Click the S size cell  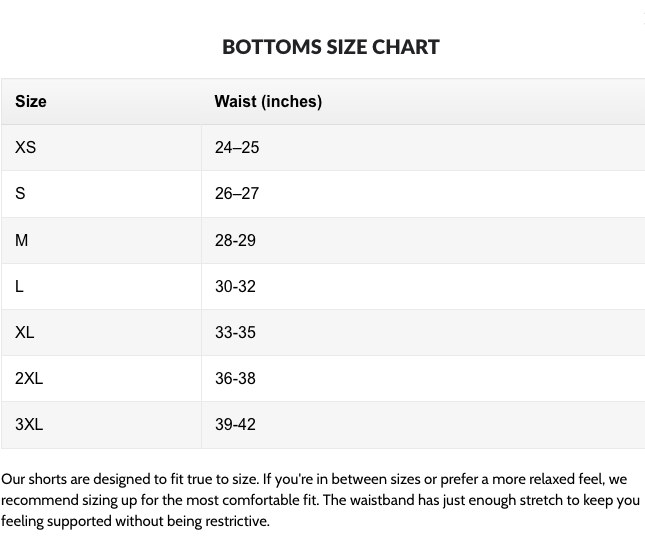(x=20, y=193)
